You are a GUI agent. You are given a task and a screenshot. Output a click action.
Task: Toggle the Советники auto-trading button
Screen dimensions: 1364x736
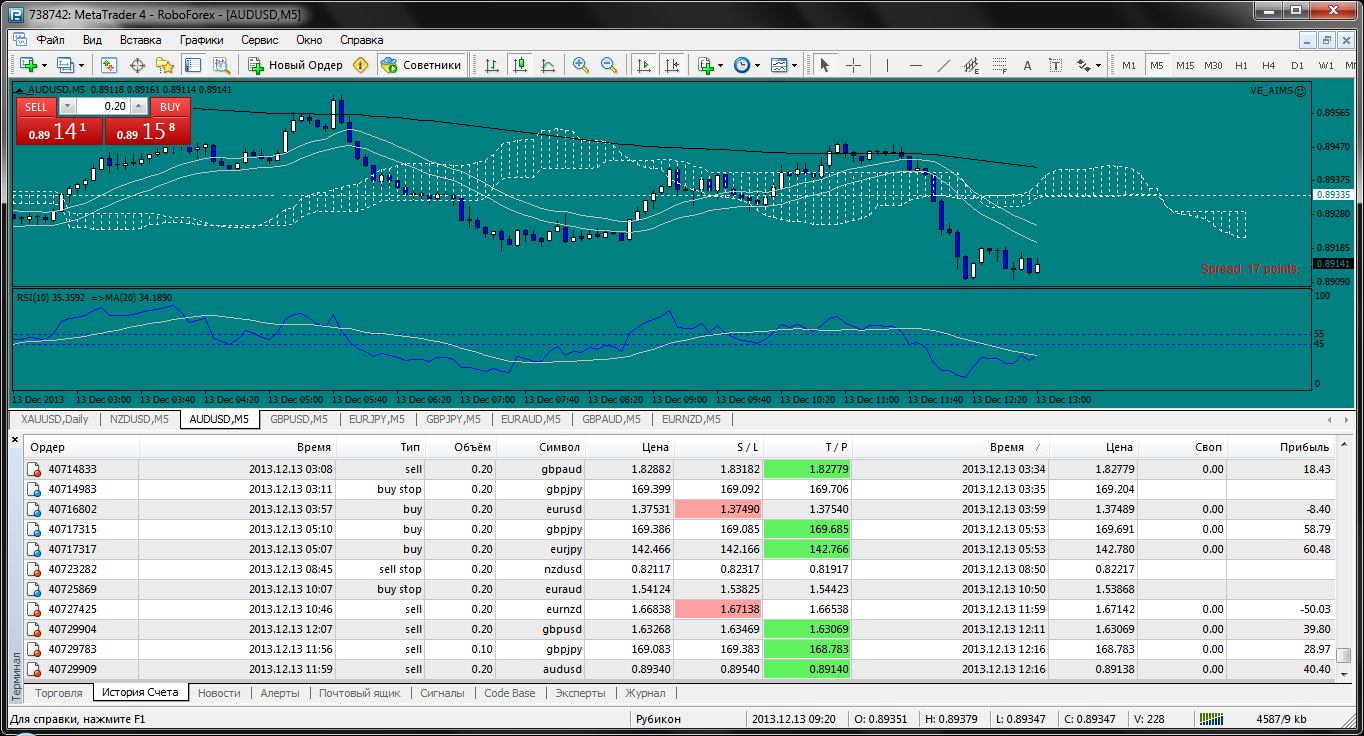(421, 65)
